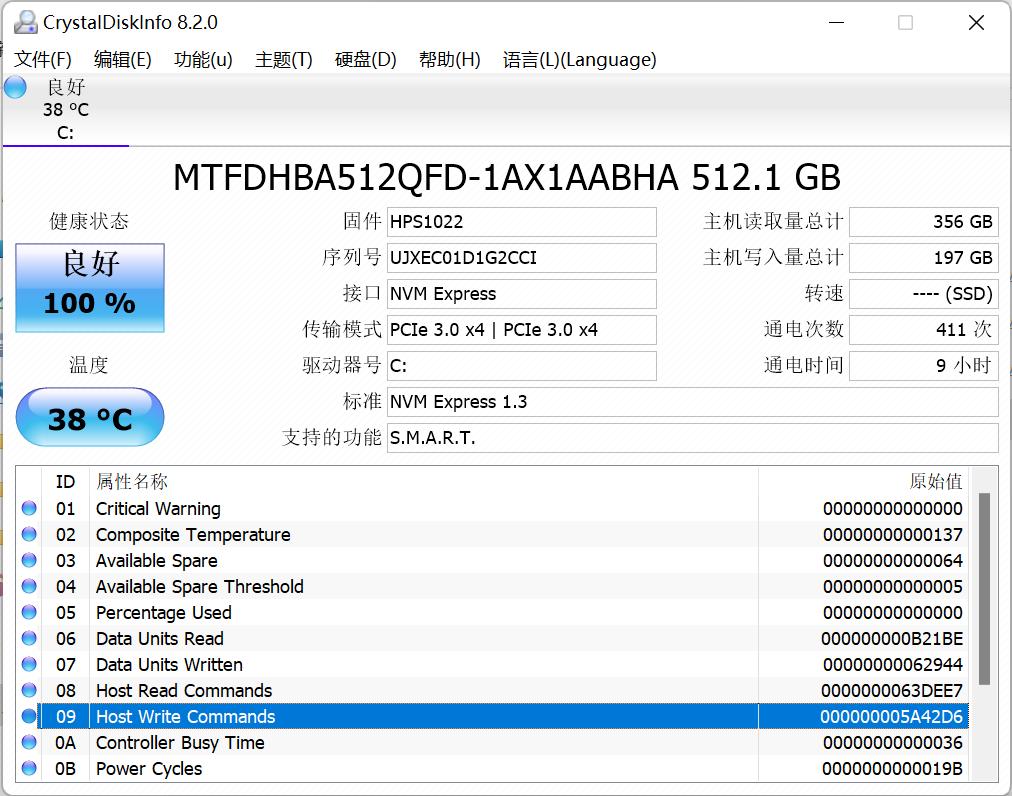Open the 功能(u) menu
Screen dimensions: 1012x796
tap(203, 60)
